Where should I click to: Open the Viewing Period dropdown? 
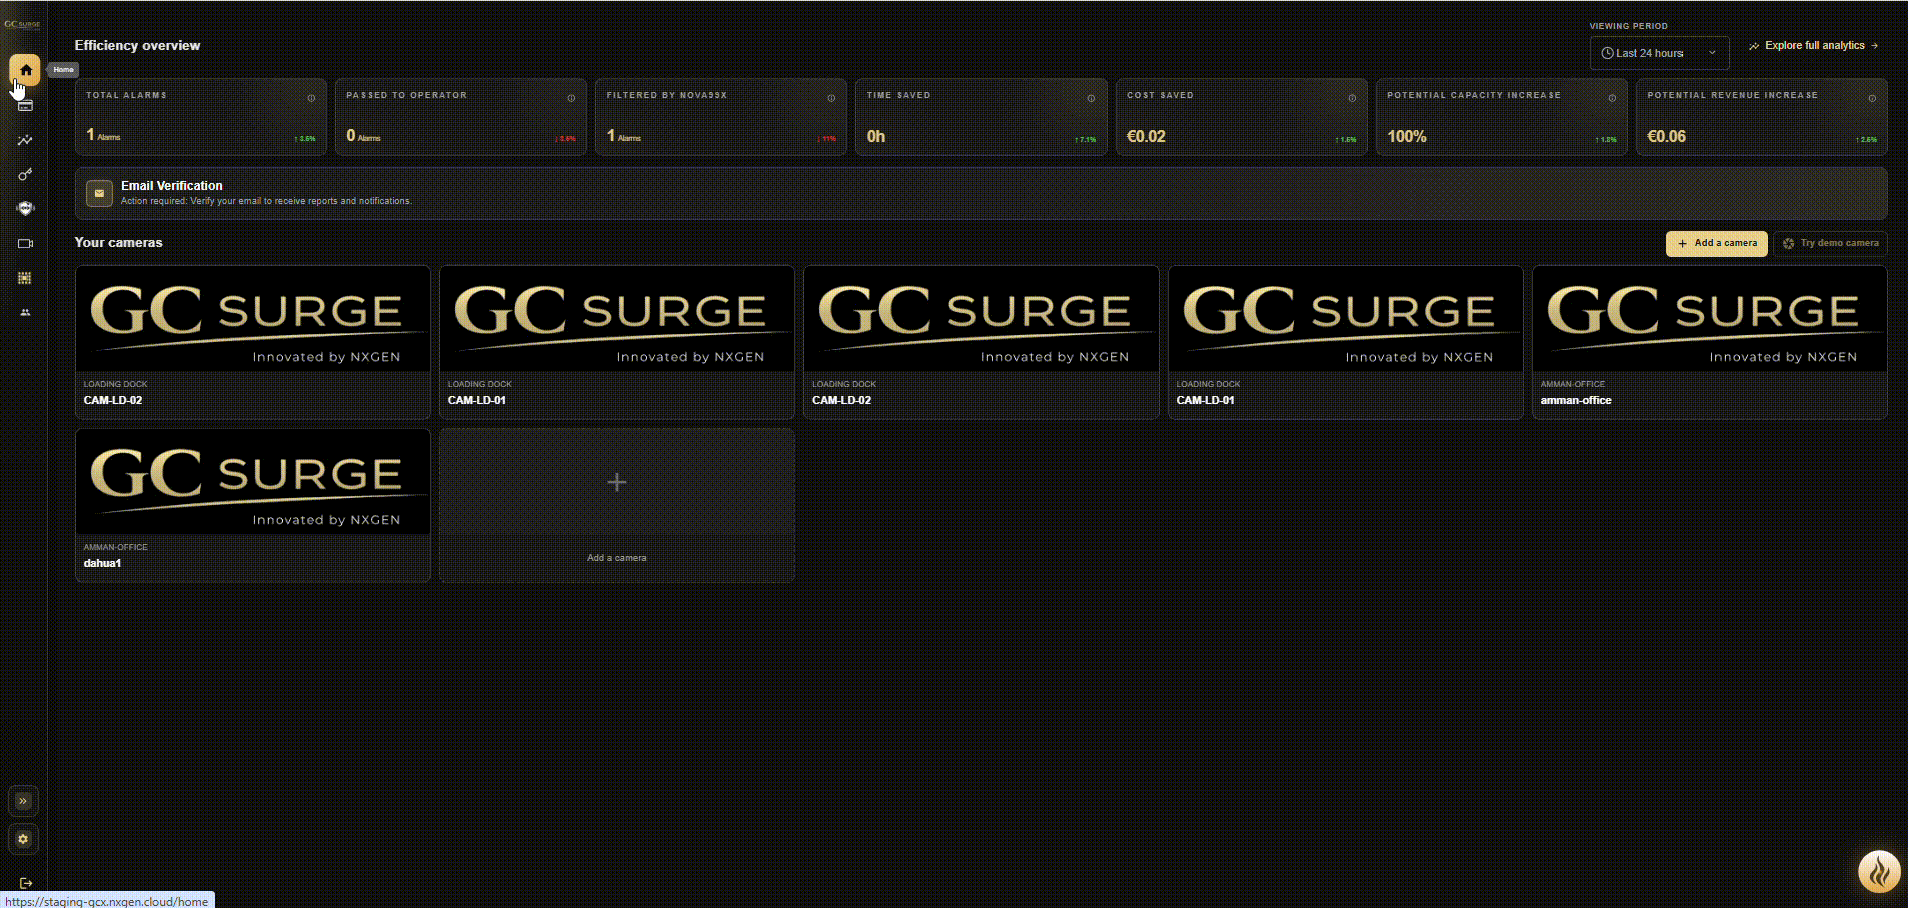(1659, 53)
